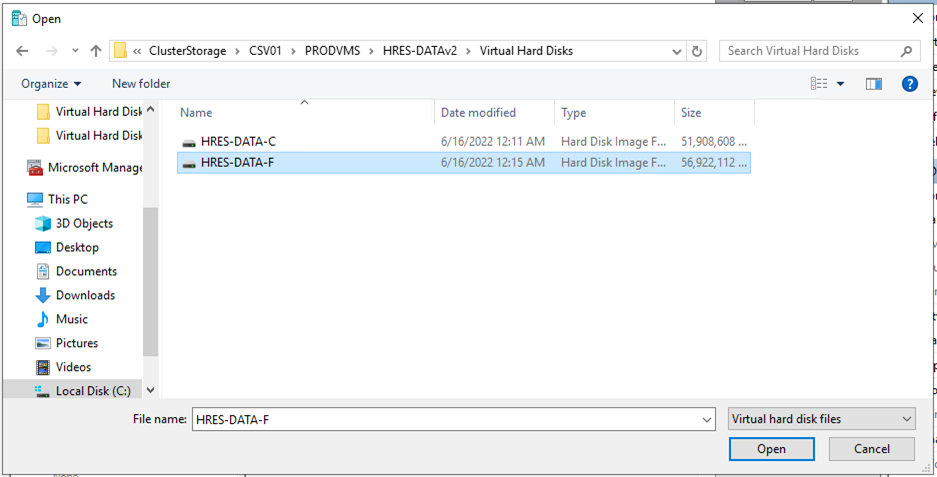
Task: Expand the Organize dropdown menu
Action: click(x=51, y=84)
